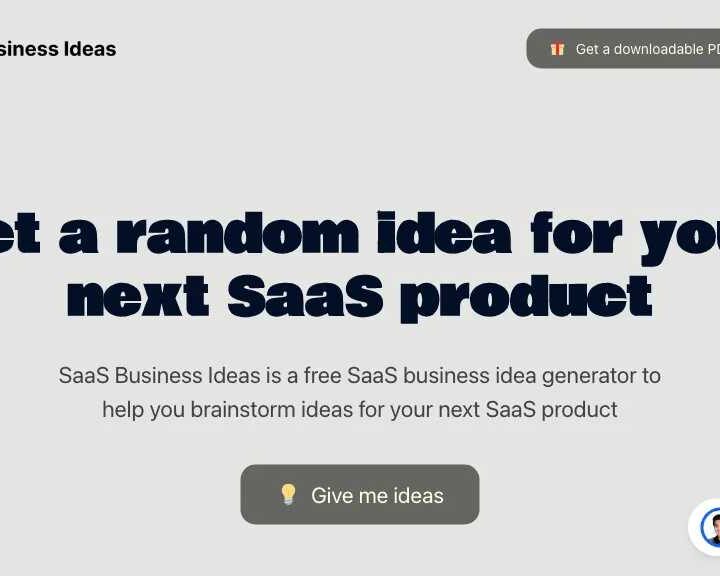720x576 pixels.
Task: Click the light bulb emoji icon
Action: (288, 495)
